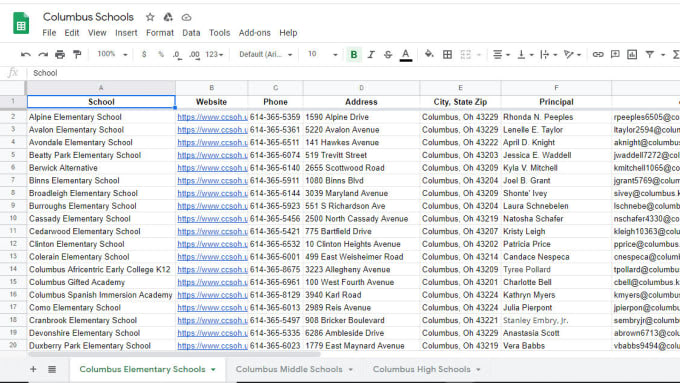Image resolution: width=680 pixels, height=383 pixels.
Task: Open horizontal align dropdown
Action: point(501,55)
